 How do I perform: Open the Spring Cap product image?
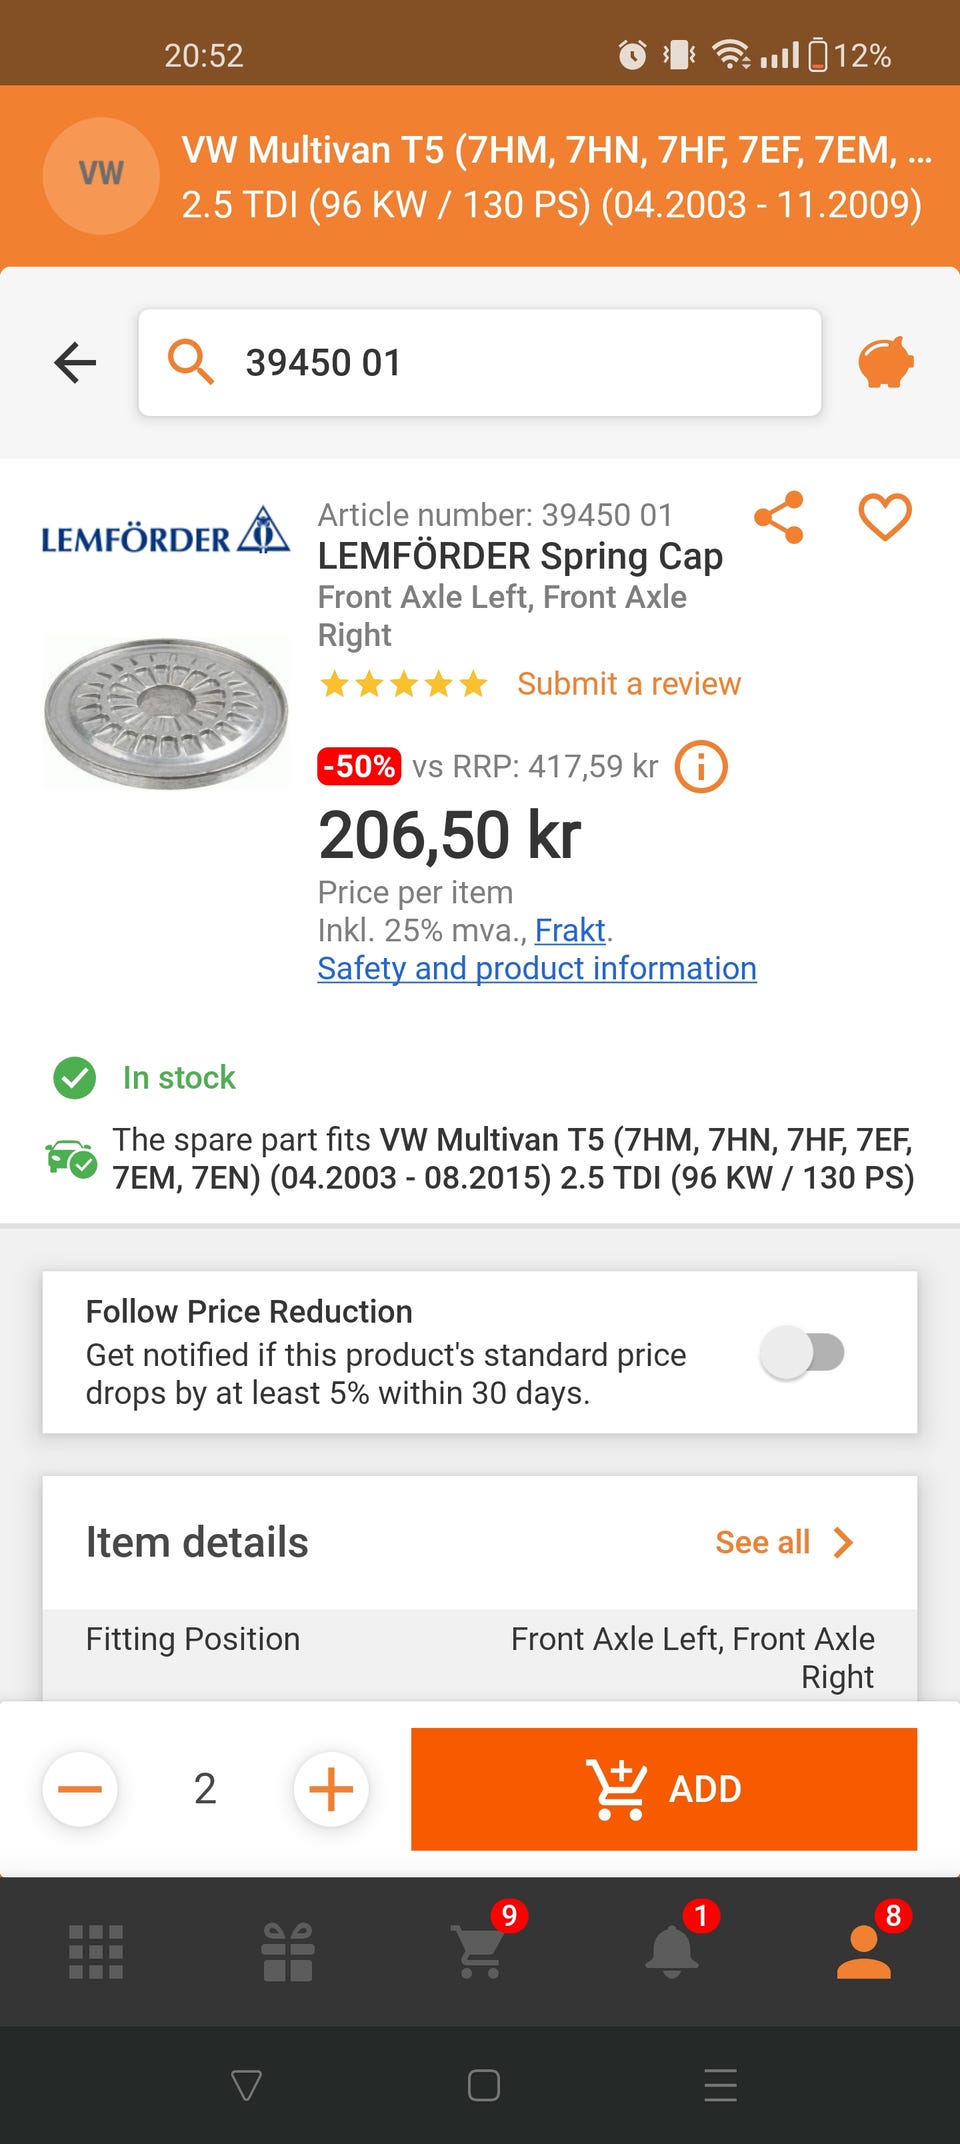point(166,712)
